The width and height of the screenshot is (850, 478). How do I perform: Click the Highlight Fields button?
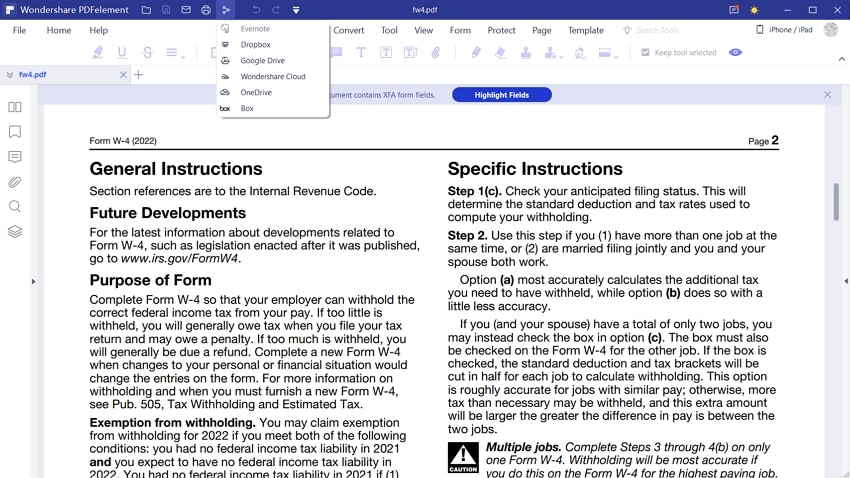pyautogui.click(x=501, y=95)
